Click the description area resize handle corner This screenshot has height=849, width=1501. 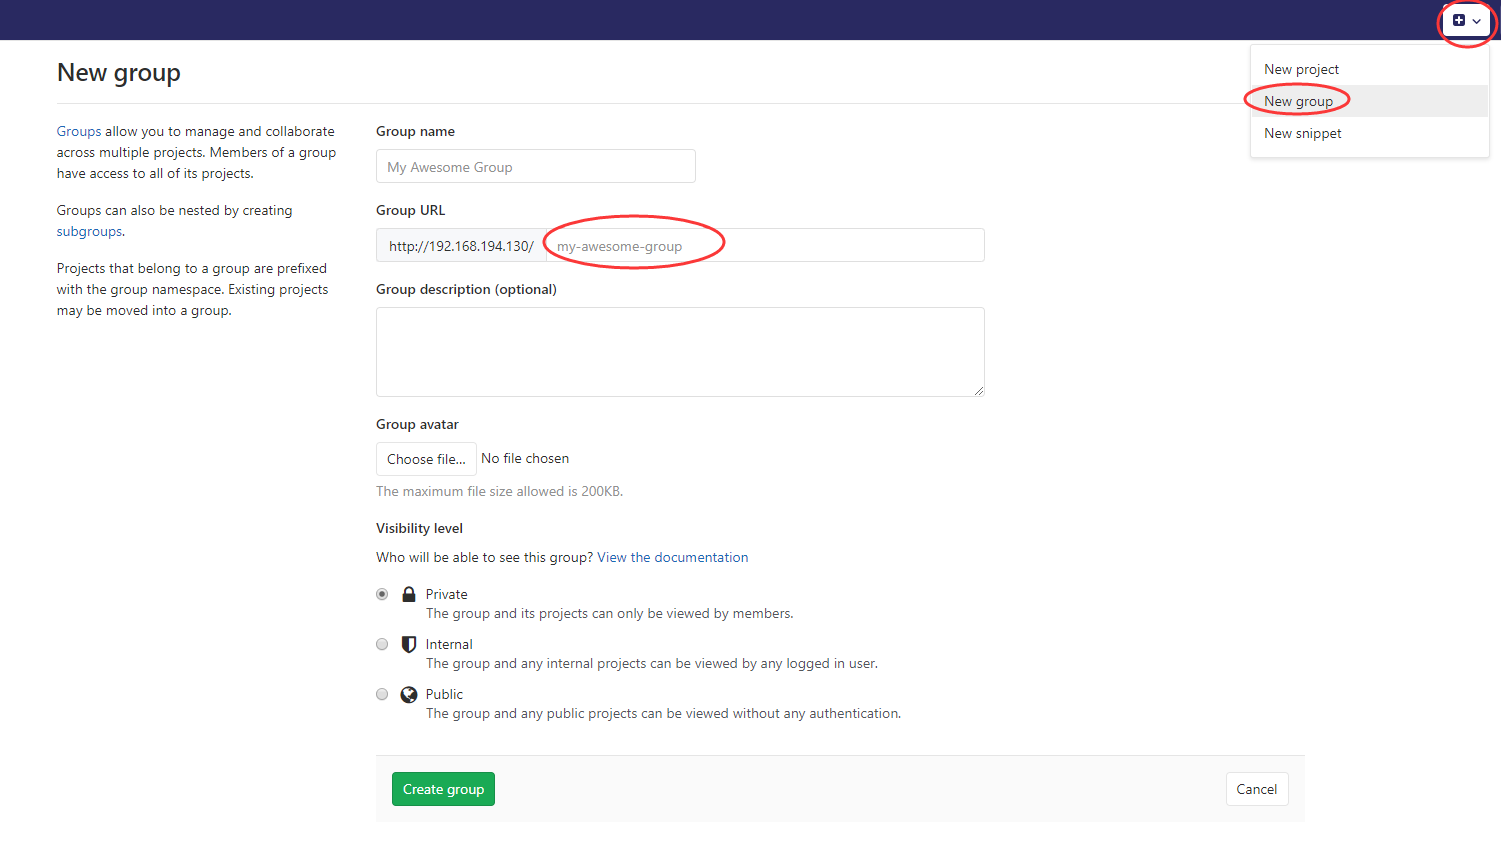979,391
